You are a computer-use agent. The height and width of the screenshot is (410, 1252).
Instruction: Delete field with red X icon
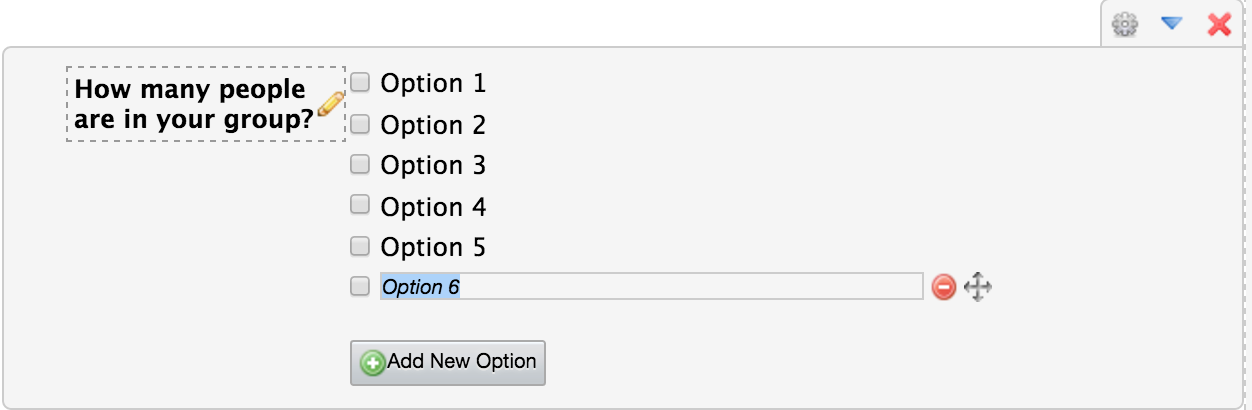coord(1219,25)
